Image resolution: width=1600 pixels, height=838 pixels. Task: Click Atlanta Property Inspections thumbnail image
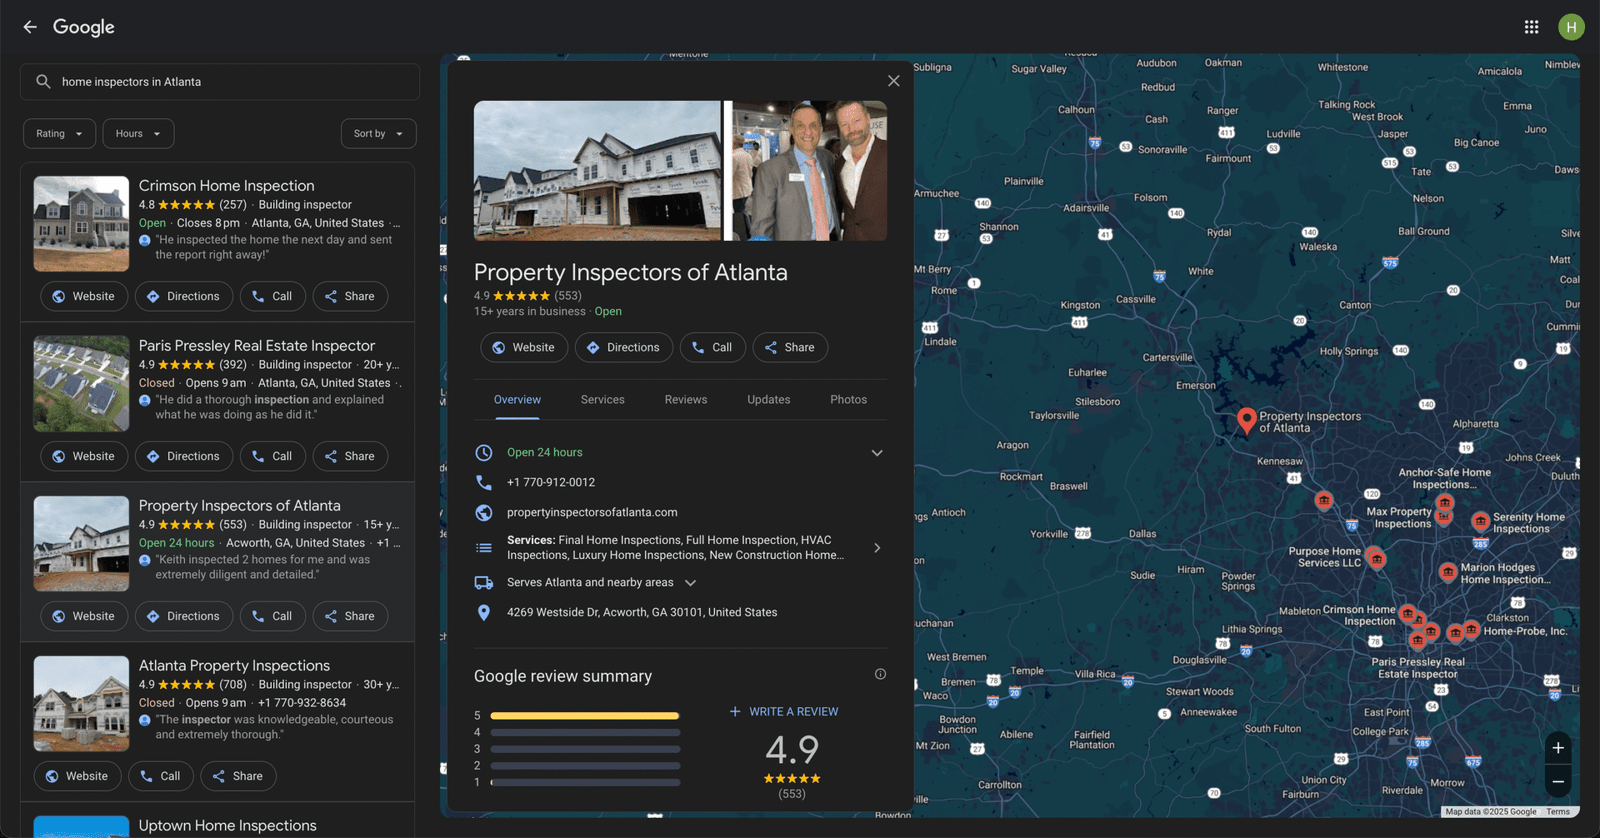click(81, 704)
